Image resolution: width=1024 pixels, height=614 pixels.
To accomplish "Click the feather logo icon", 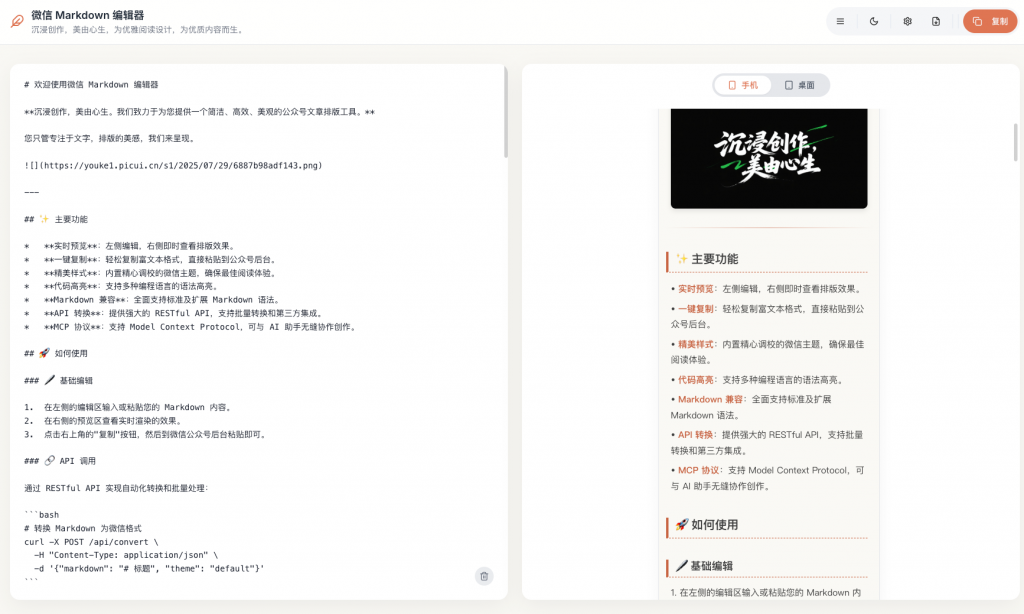I will coord(17,22).
